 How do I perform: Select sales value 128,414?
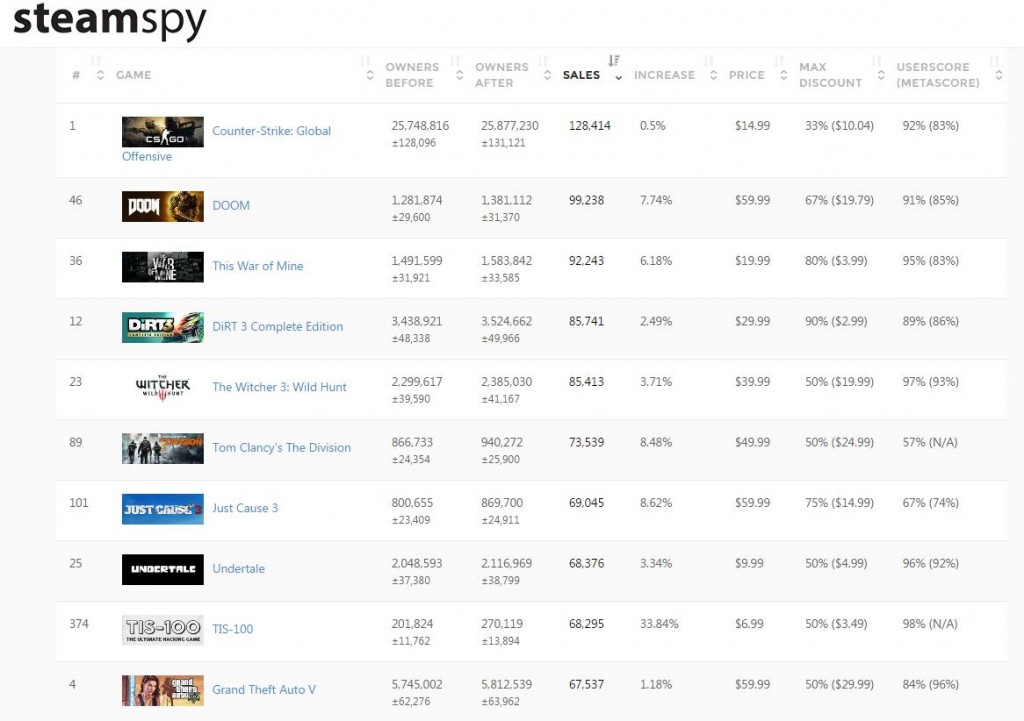tap(590, 125)
